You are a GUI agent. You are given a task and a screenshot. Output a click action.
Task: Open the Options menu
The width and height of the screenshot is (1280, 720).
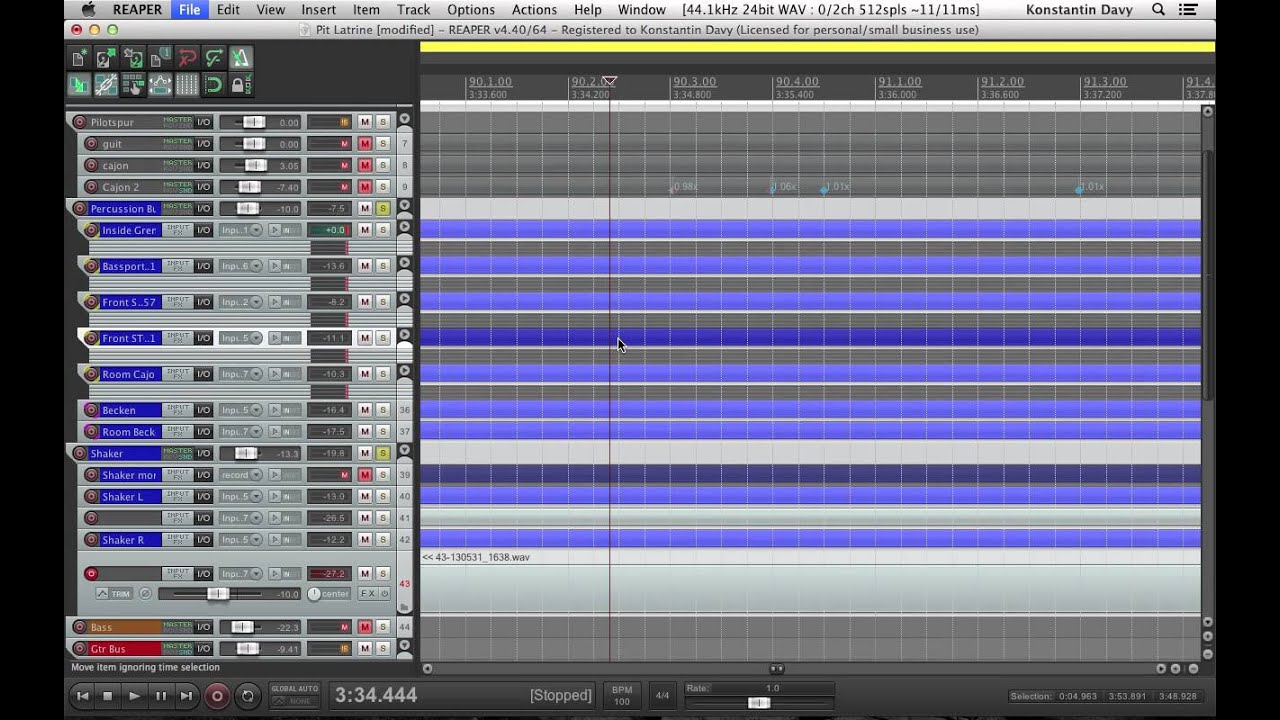(471, 9)
